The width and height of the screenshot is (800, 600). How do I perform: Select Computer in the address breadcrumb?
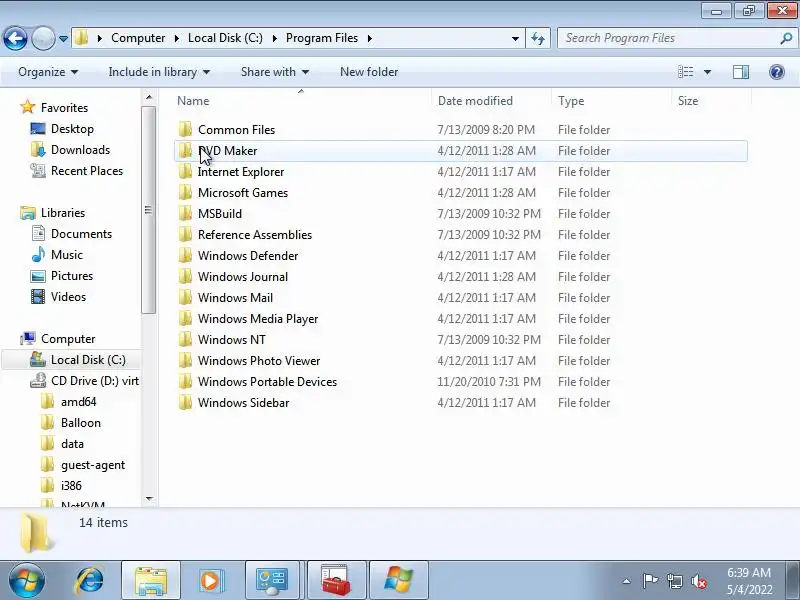point(138,38)
